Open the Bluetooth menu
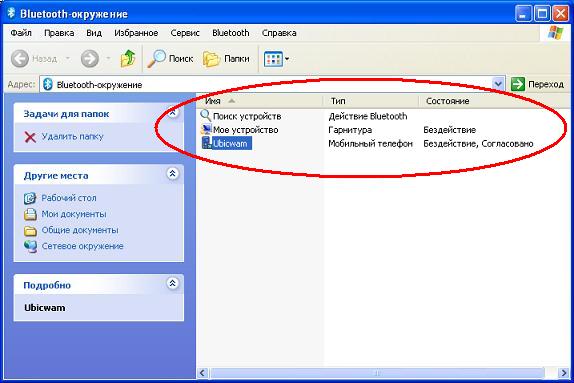 tap(231, 33)
